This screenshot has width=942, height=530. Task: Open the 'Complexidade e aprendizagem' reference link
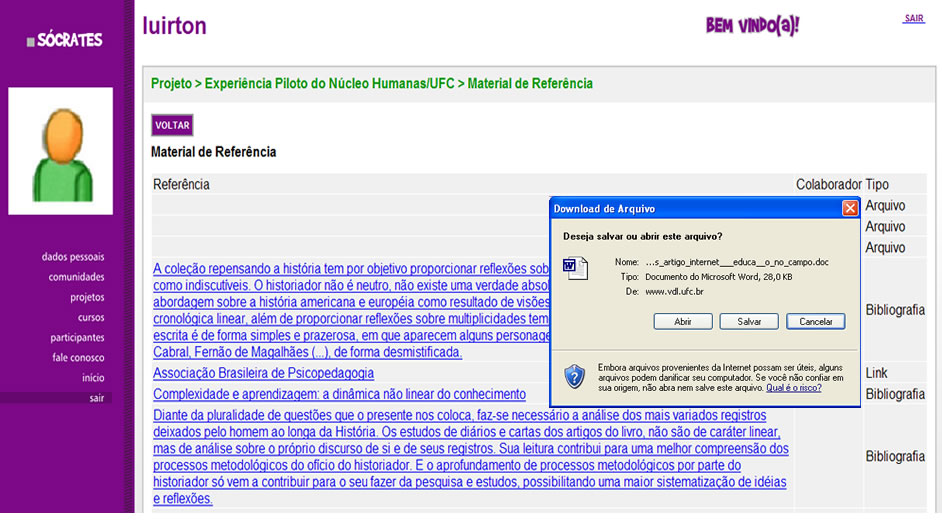click(339, 394)
